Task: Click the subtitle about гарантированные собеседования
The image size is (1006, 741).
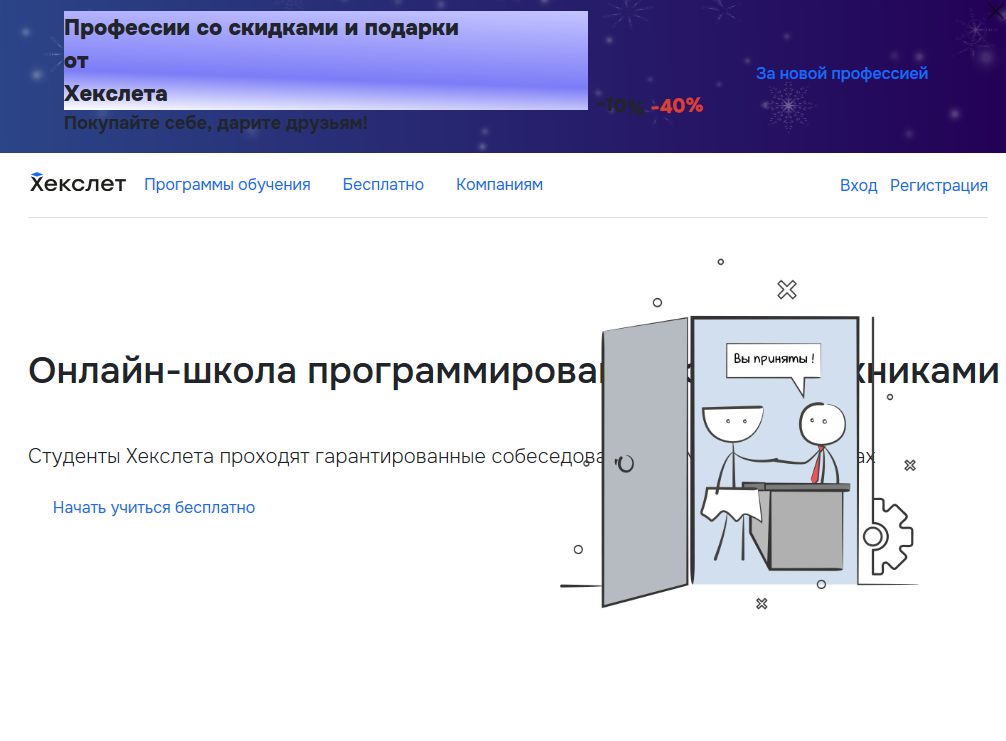Action: pyautogui.click(x=300, y=455)
